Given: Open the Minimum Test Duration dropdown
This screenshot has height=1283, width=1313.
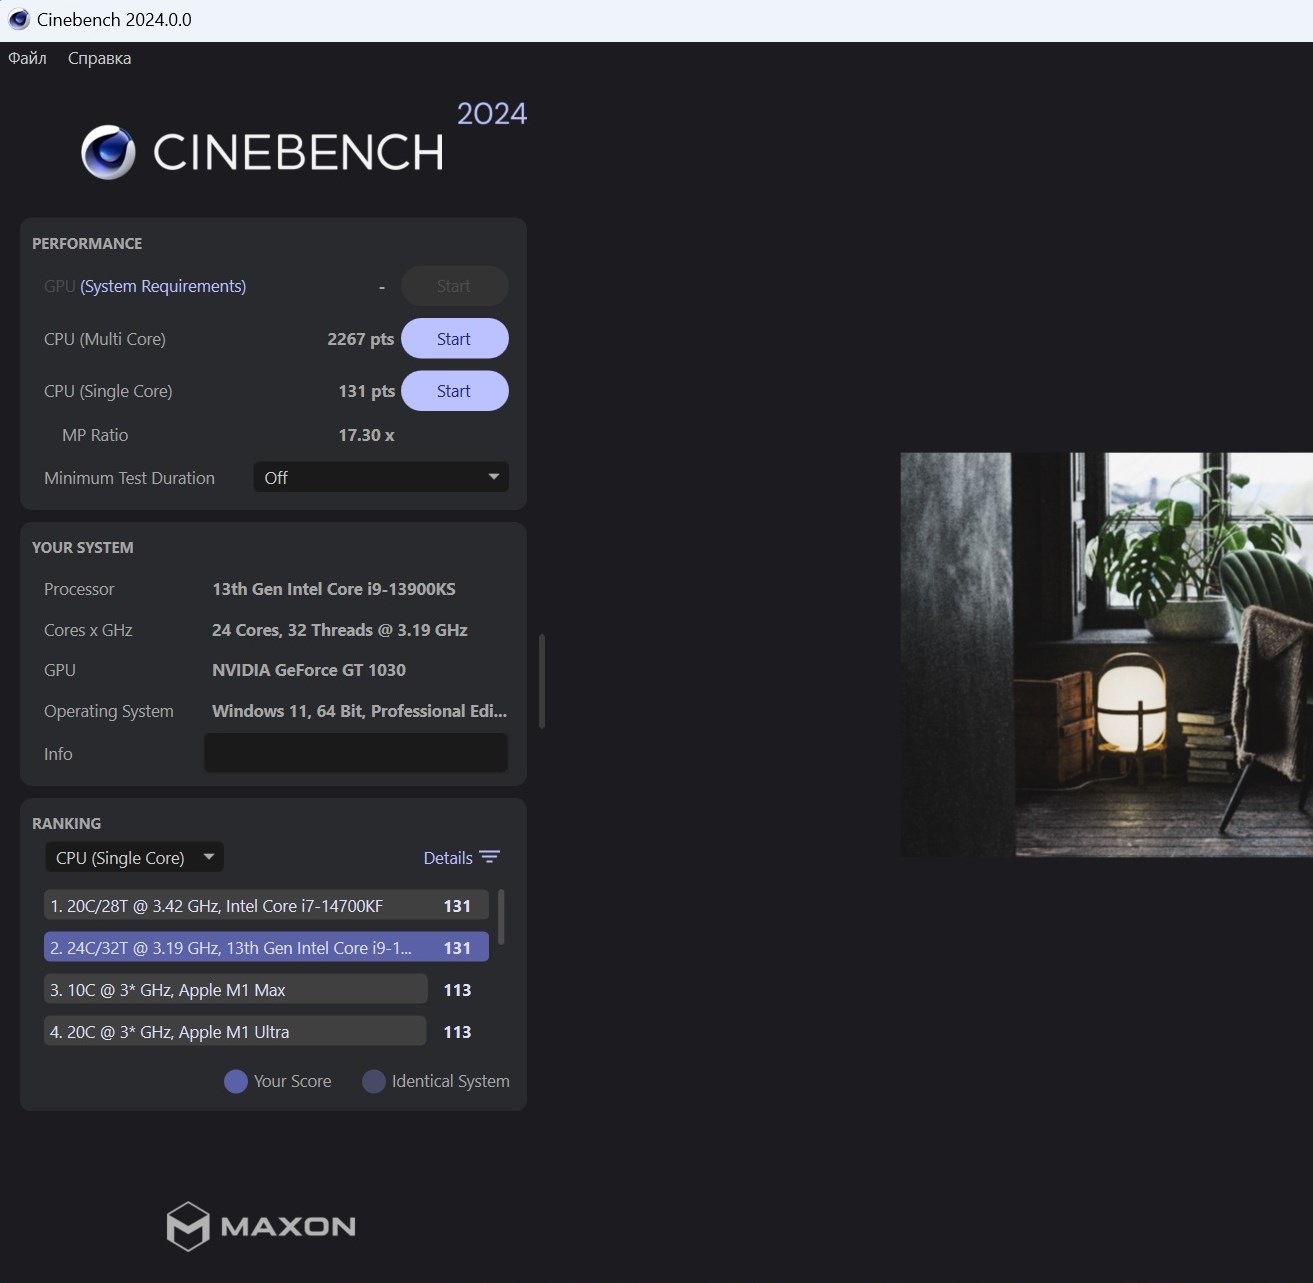Looking at the screenshot, I should tap(380, 478).
